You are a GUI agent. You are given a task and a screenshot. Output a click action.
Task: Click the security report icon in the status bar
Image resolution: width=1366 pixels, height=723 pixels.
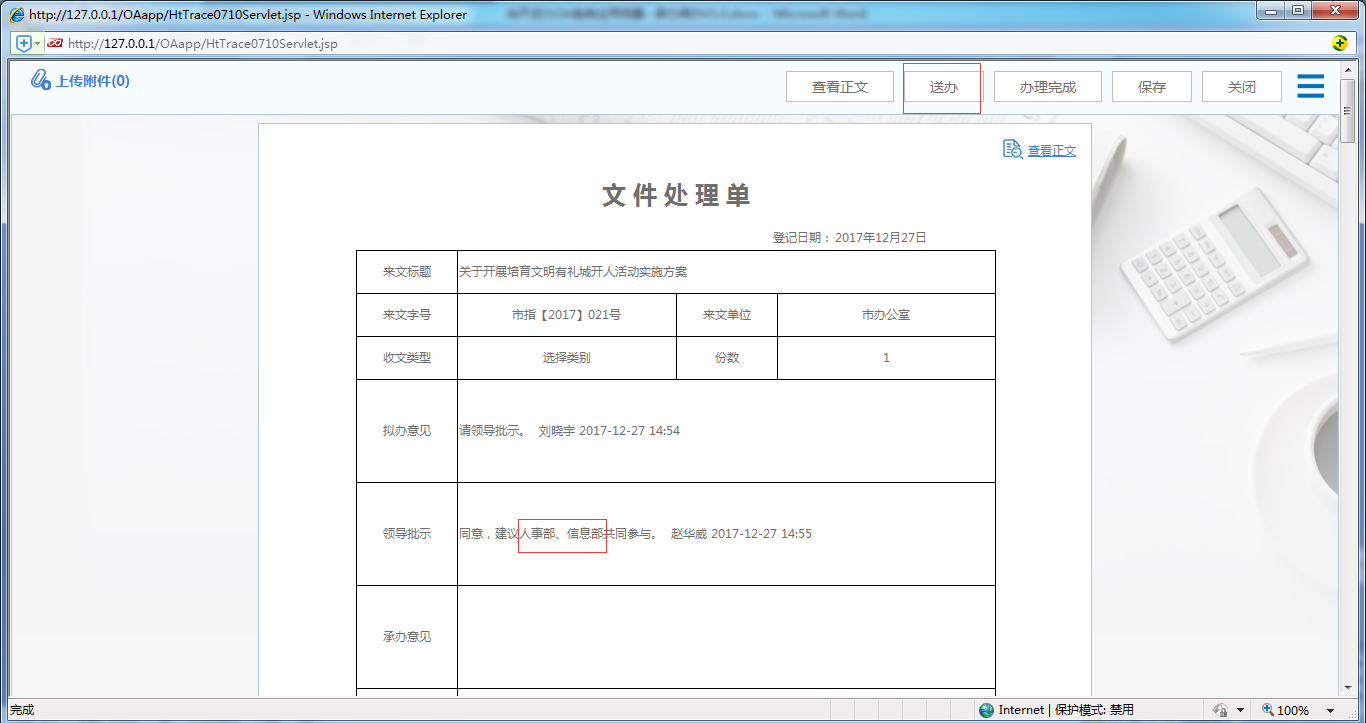[x=1222, y=710]
